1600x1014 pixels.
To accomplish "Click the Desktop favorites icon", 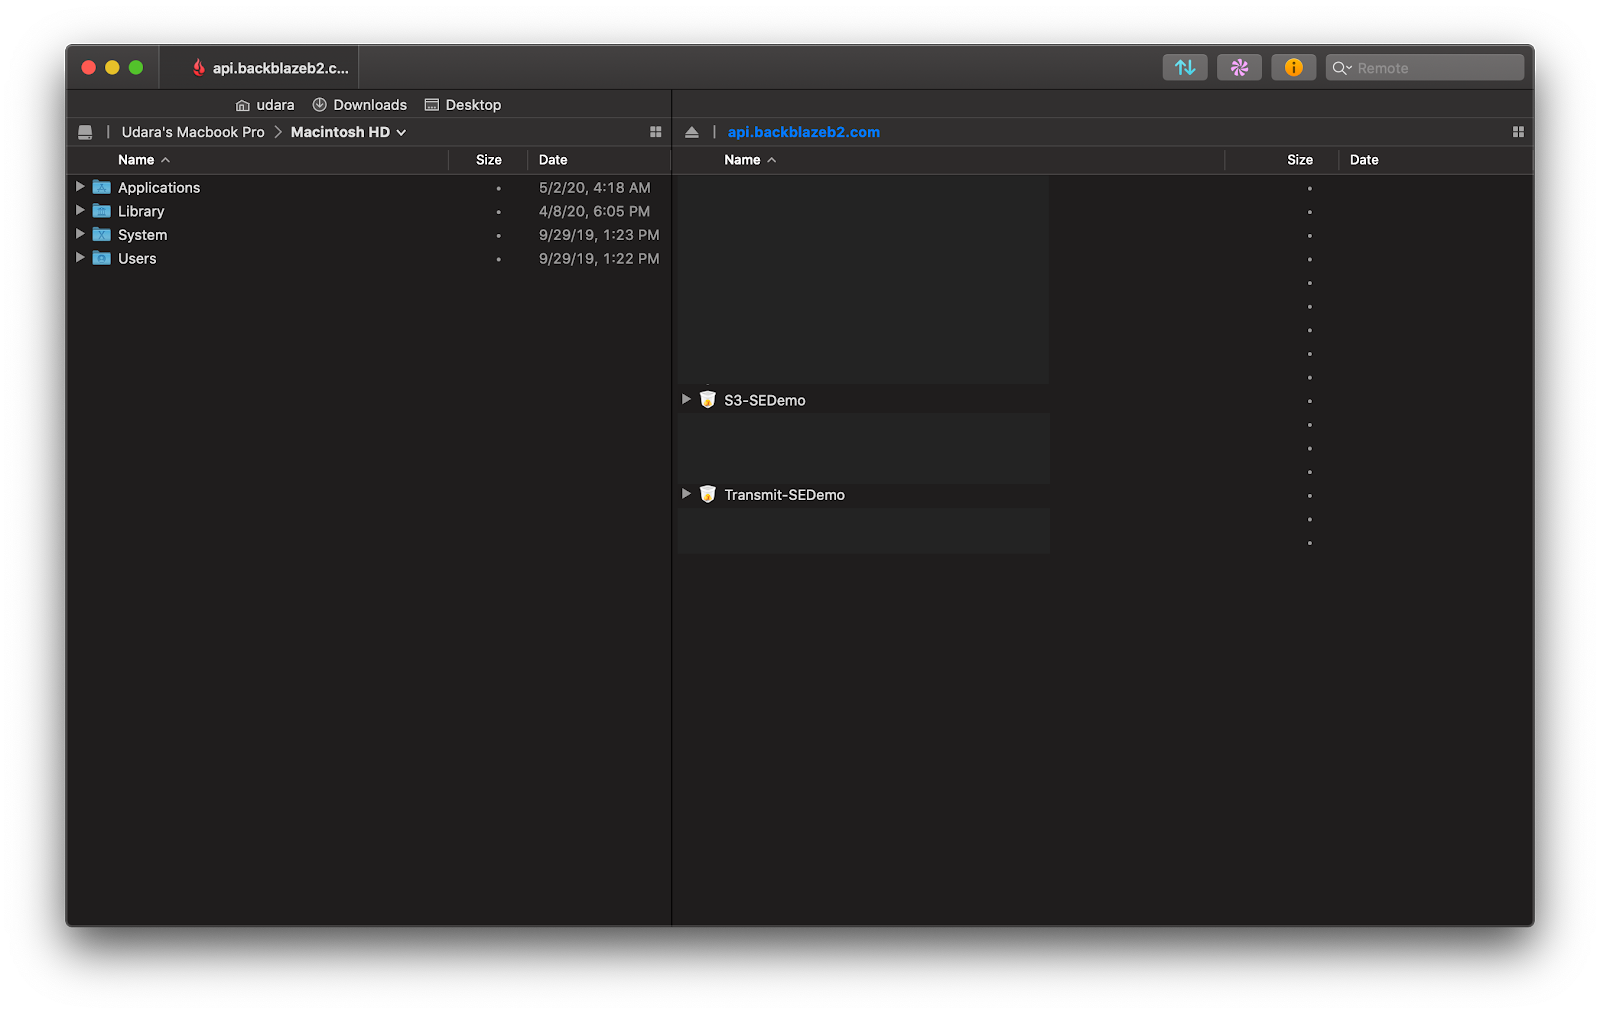I will (x=432, y=104).
